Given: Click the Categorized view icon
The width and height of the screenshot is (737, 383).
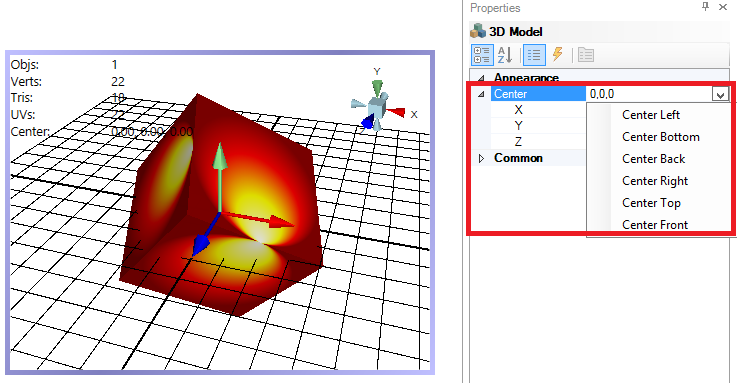Looking at the screenshot, I should point(482,55).
